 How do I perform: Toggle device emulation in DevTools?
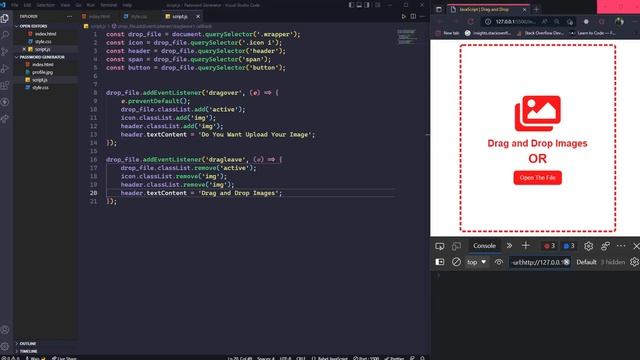pos(456,246)
